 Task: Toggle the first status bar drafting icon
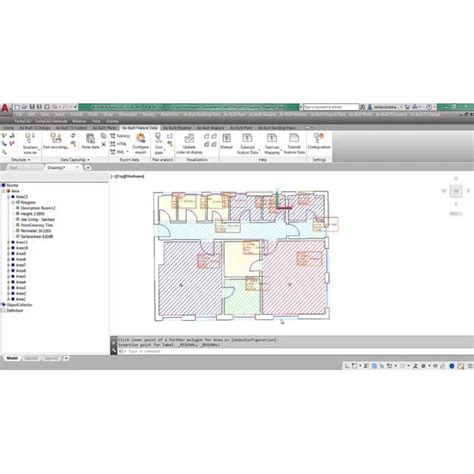click(347, 366)
